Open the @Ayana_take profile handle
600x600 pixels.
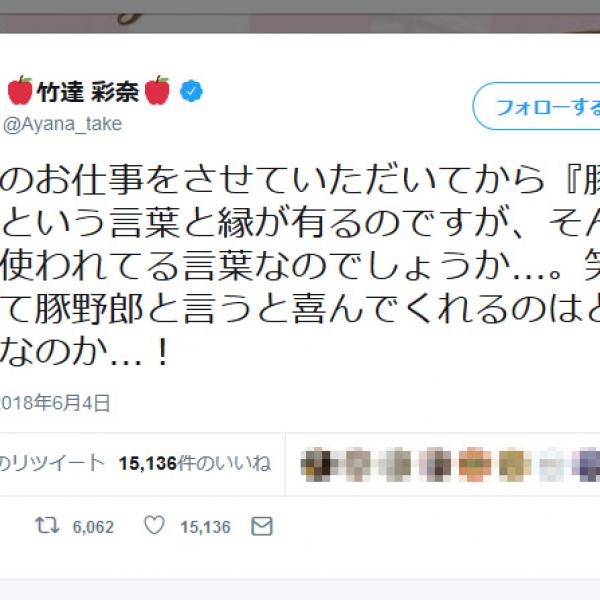click(x=63, y=124)
